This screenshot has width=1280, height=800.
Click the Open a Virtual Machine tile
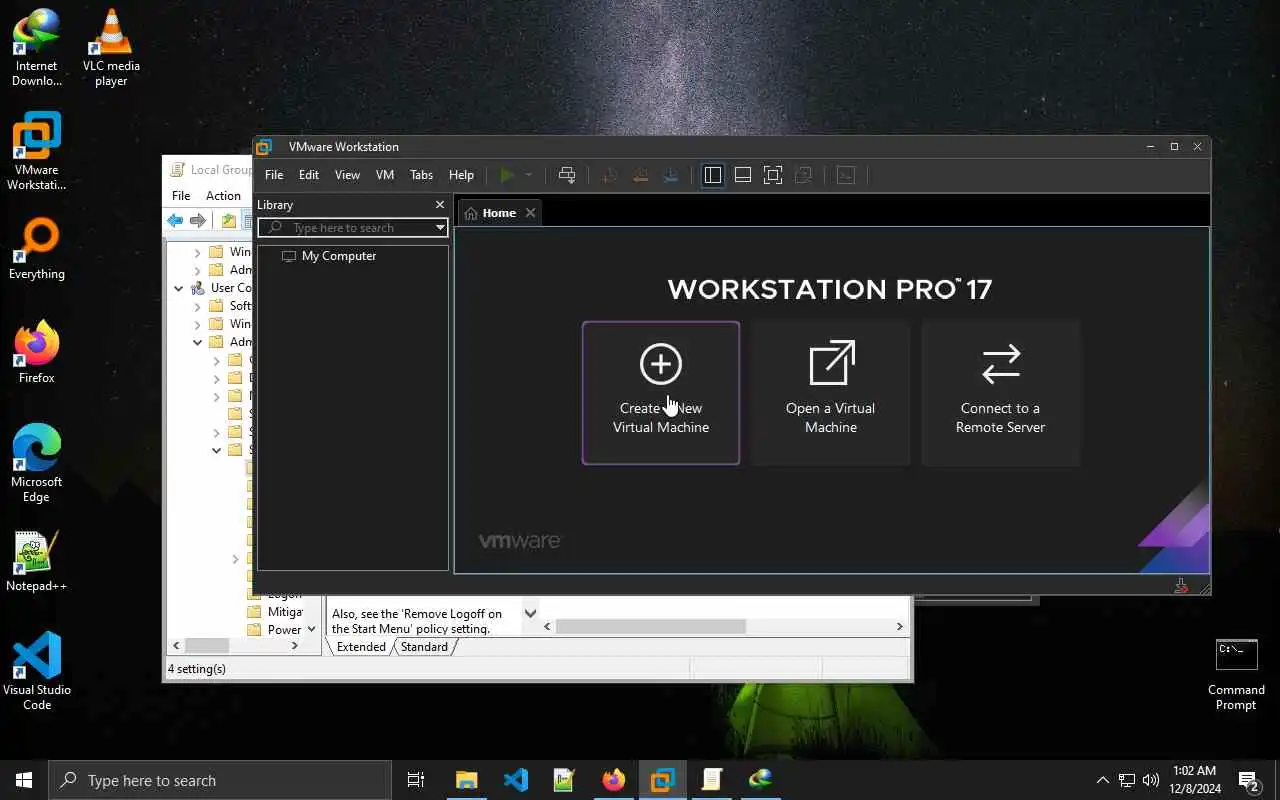[831, 393]
